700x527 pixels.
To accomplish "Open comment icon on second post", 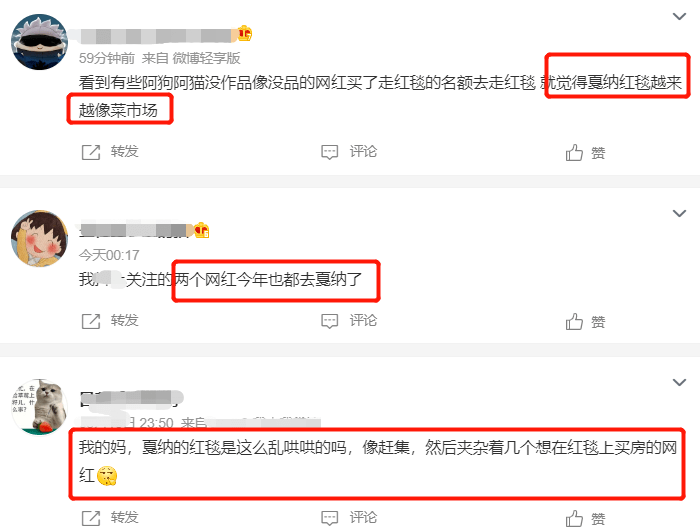I will tap(329, 321).
